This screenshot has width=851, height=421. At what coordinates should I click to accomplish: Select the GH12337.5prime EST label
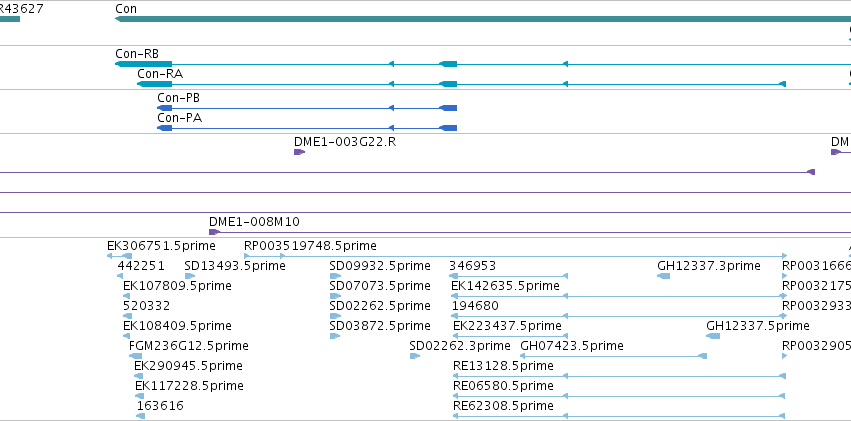758,326
